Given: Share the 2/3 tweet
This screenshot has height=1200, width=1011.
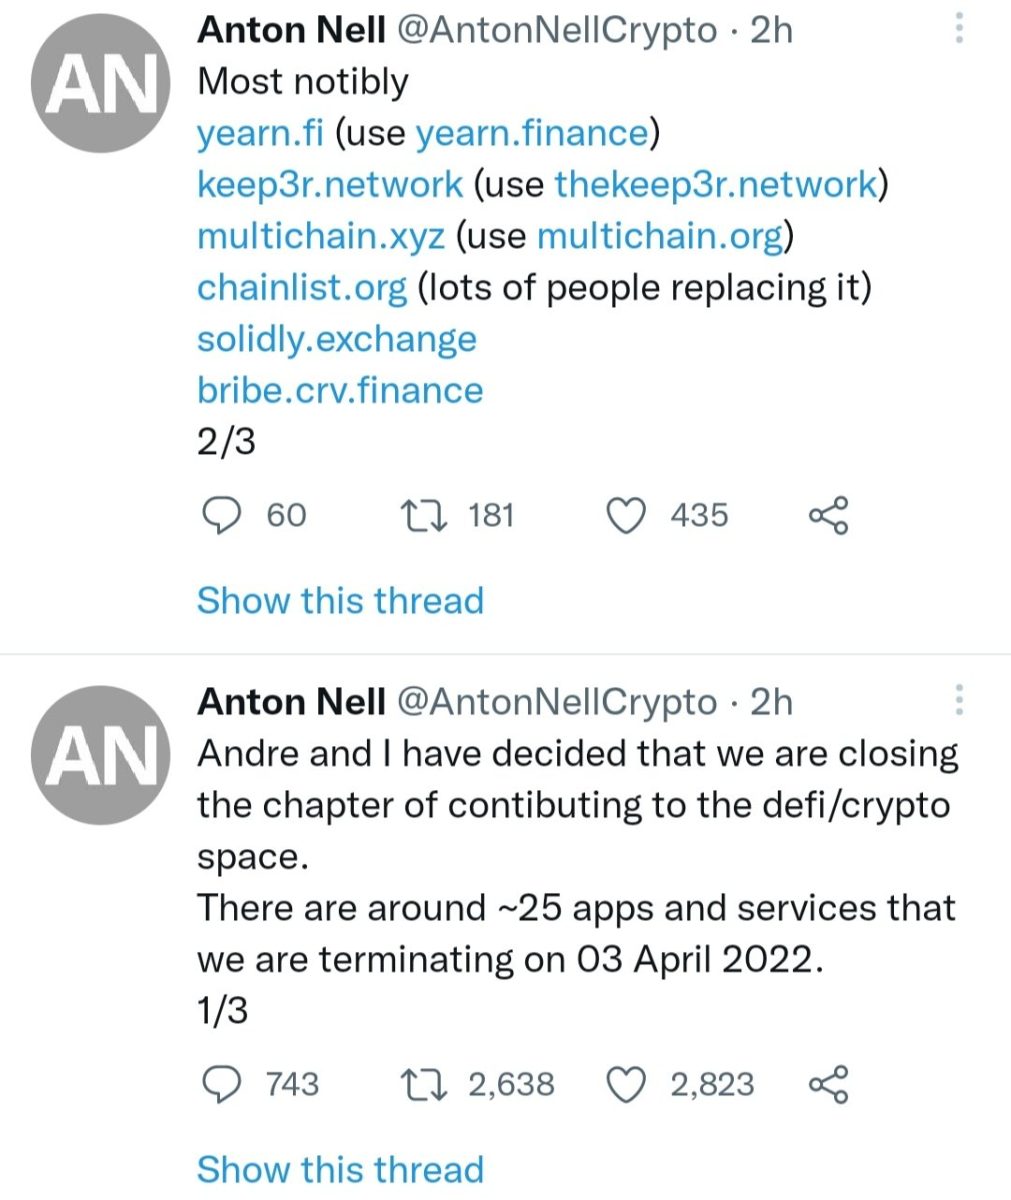Looking at the screenshot, I should pos(828,516).
